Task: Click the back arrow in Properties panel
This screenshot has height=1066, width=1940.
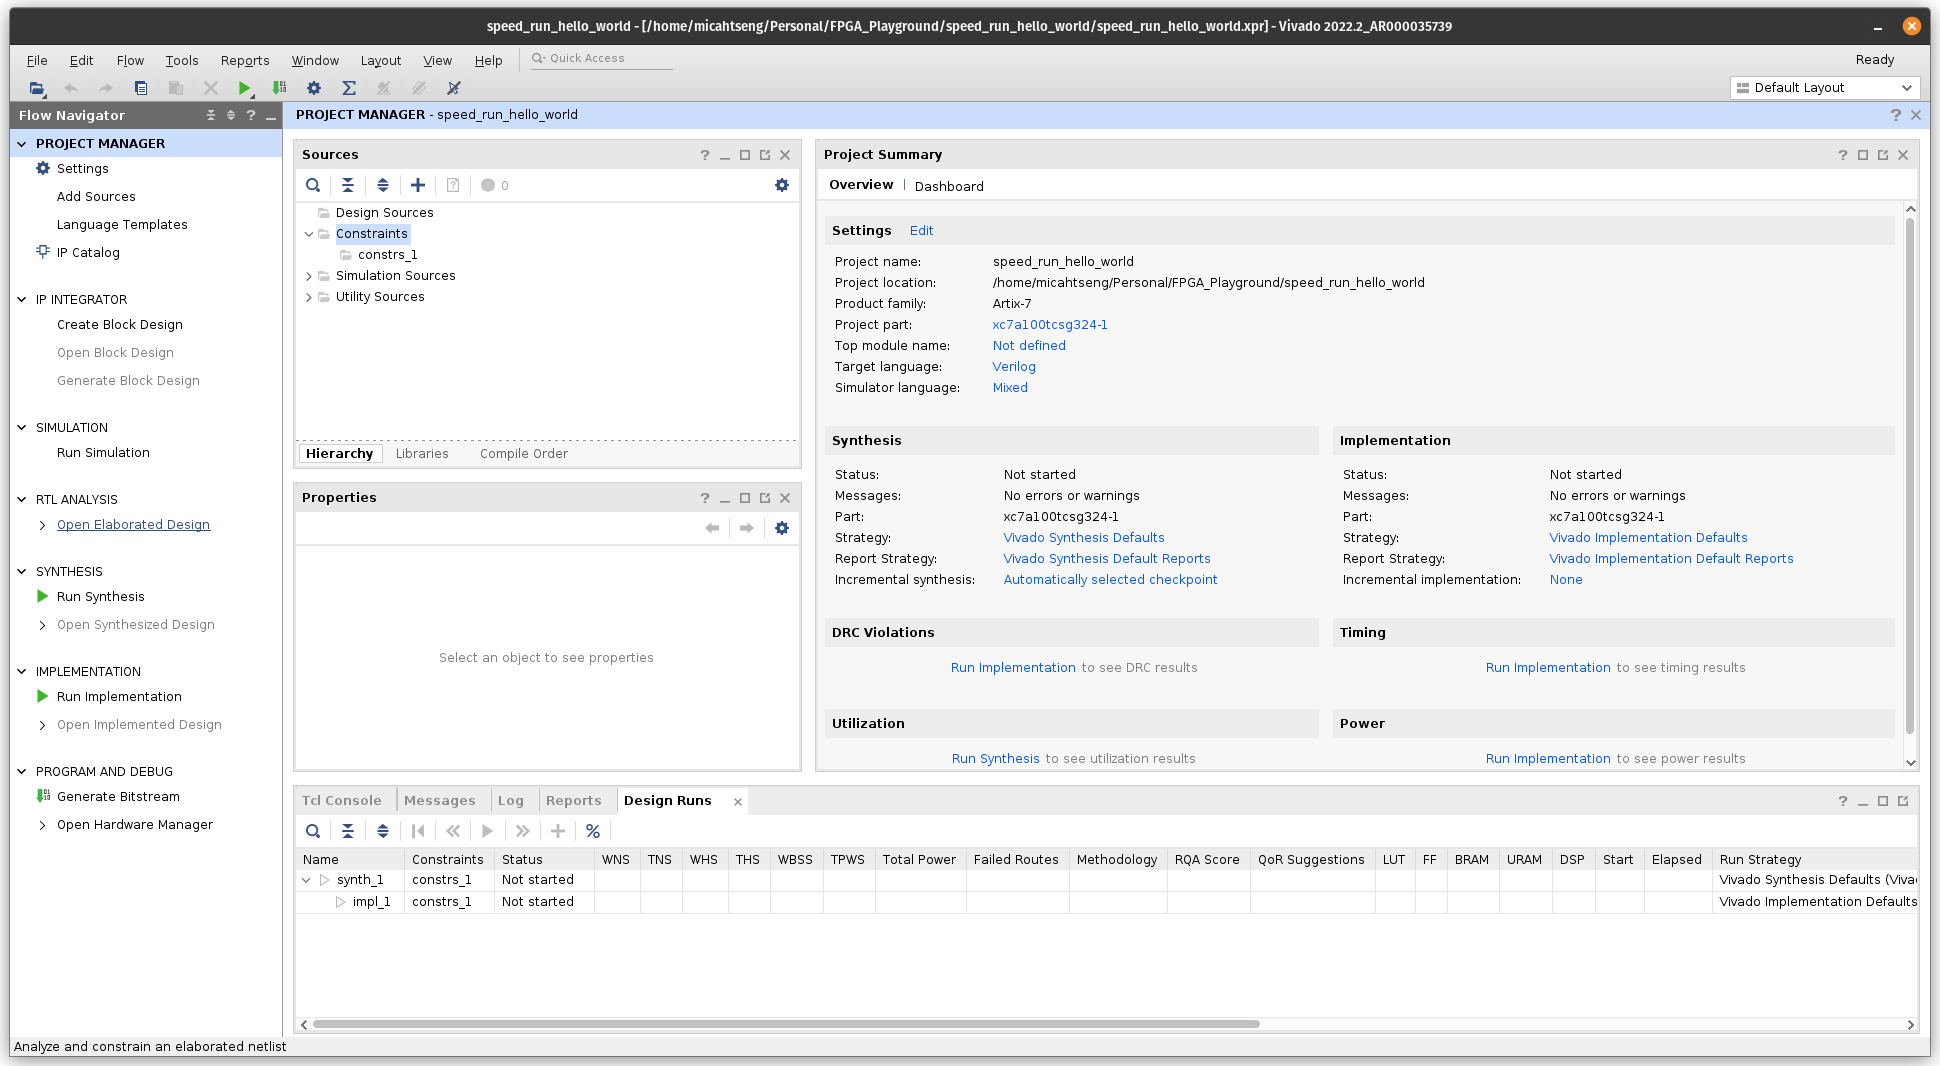Action: [x=712, y=528]
